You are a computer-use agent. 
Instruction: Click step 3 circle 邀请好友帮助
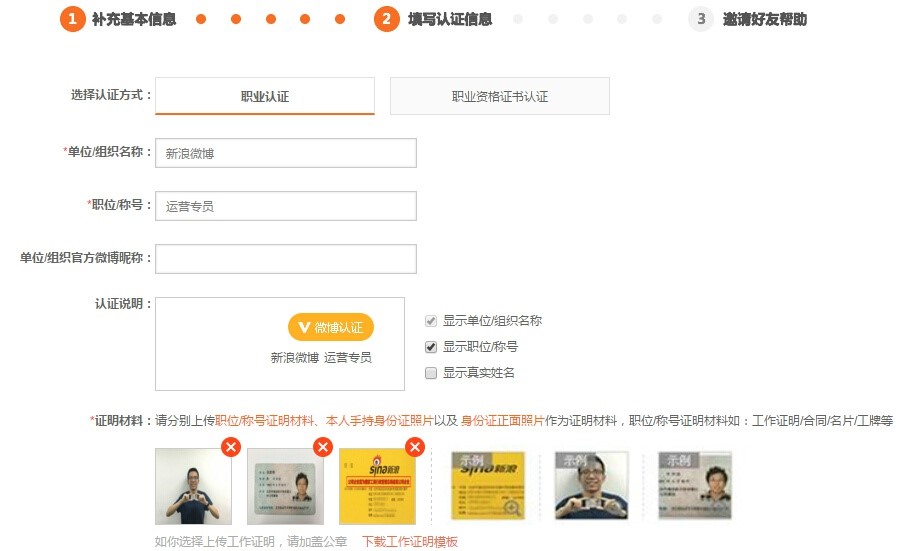[701, 19]
